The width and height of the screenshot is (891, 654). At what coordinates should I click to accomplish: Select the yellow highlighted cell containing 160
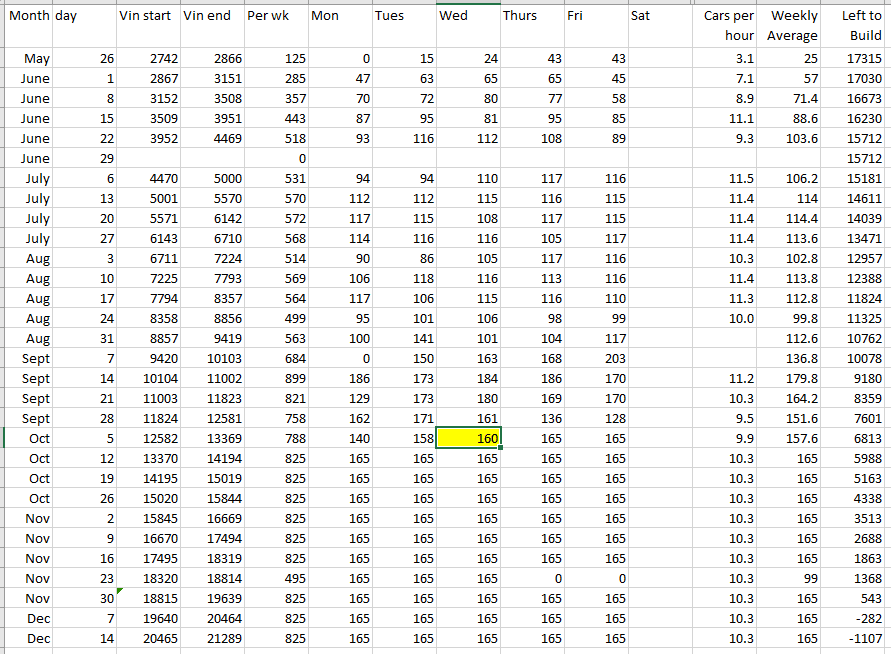(x=468, y=438)
